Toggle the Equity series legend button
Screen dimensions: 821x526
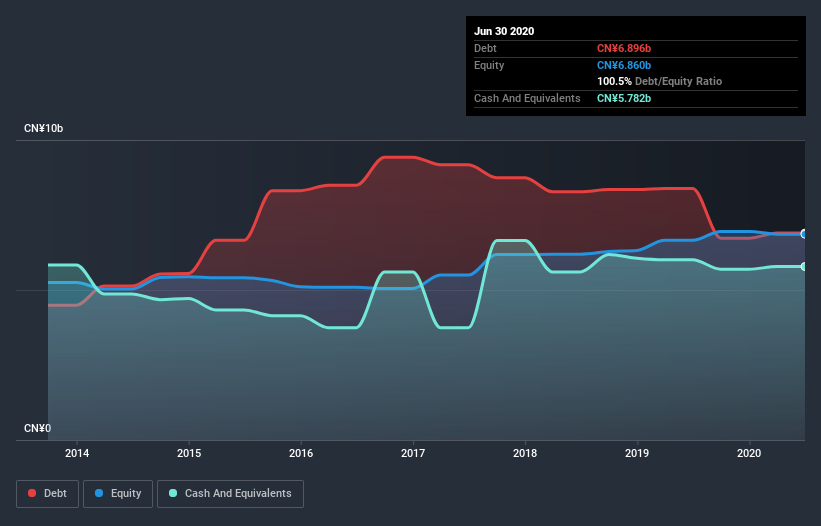pyautogui.click(x=118, y=494)
